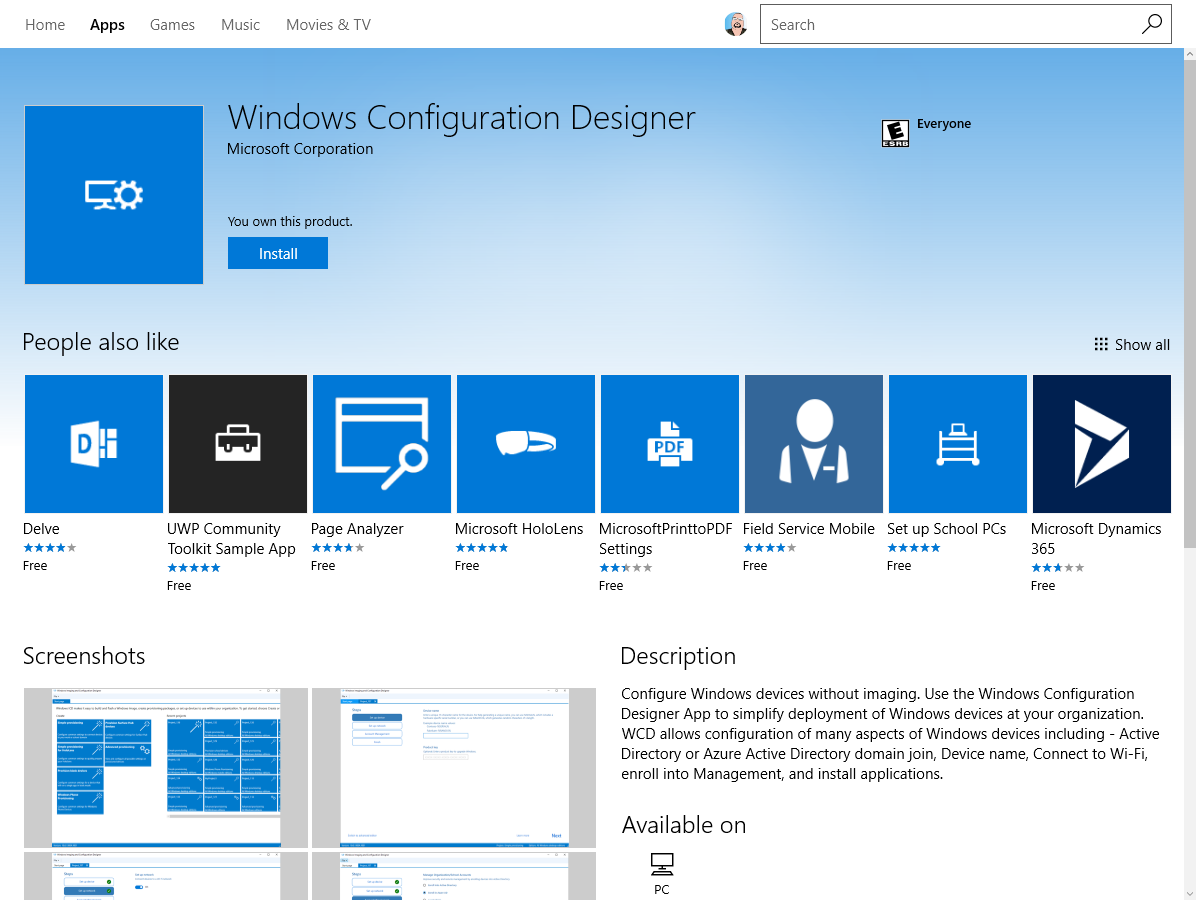This screenshot has width=1196, height=900.
Task: Click the MicrosoftPrinttoPDF Settings name
Action: click(665, 538)
